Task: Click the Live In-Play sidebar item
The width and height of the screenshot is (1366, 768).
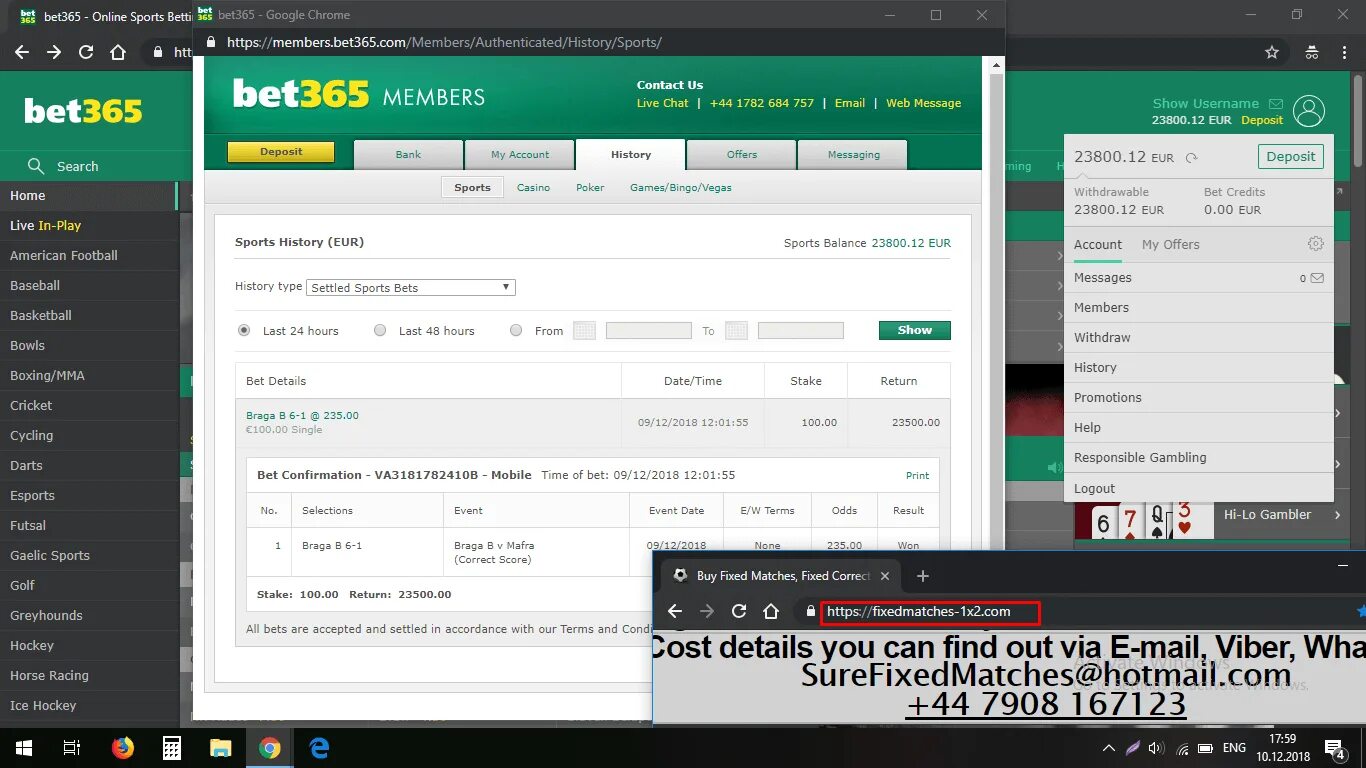Action: [88, 226]
